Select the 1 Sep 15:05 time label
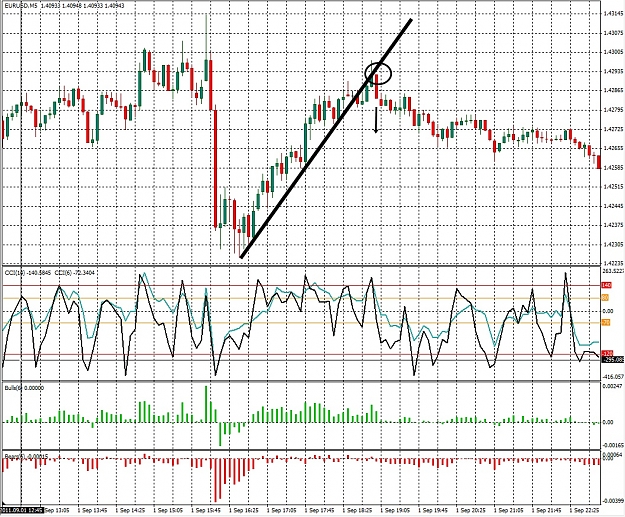Viewport: 625px width, 517px height. click(x=168, y=510)
